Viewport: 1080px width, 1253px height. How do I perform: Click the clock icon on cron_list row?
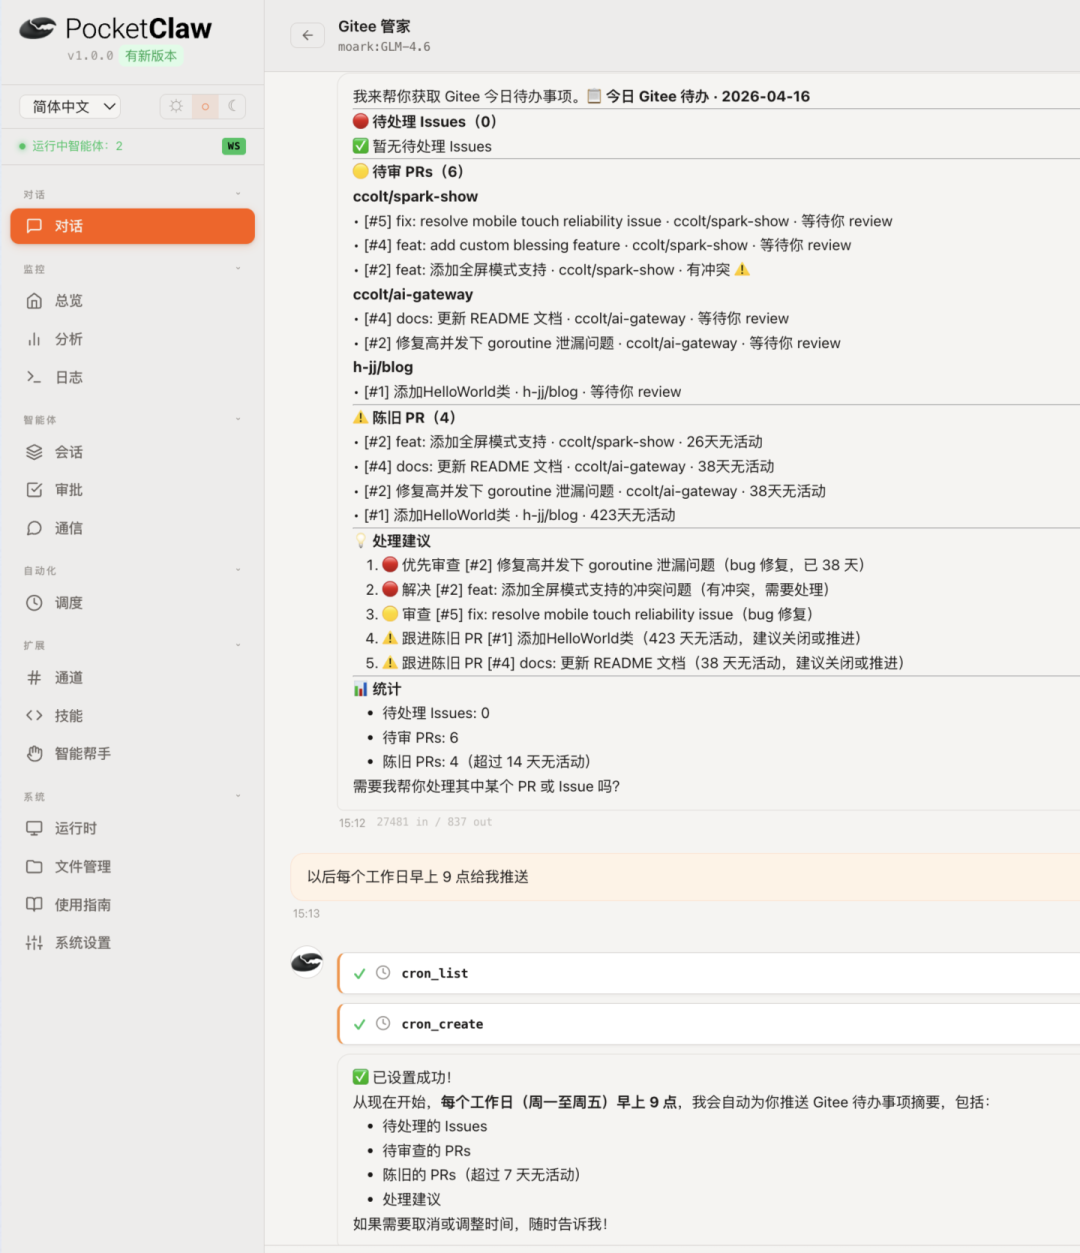coord(383,973)
